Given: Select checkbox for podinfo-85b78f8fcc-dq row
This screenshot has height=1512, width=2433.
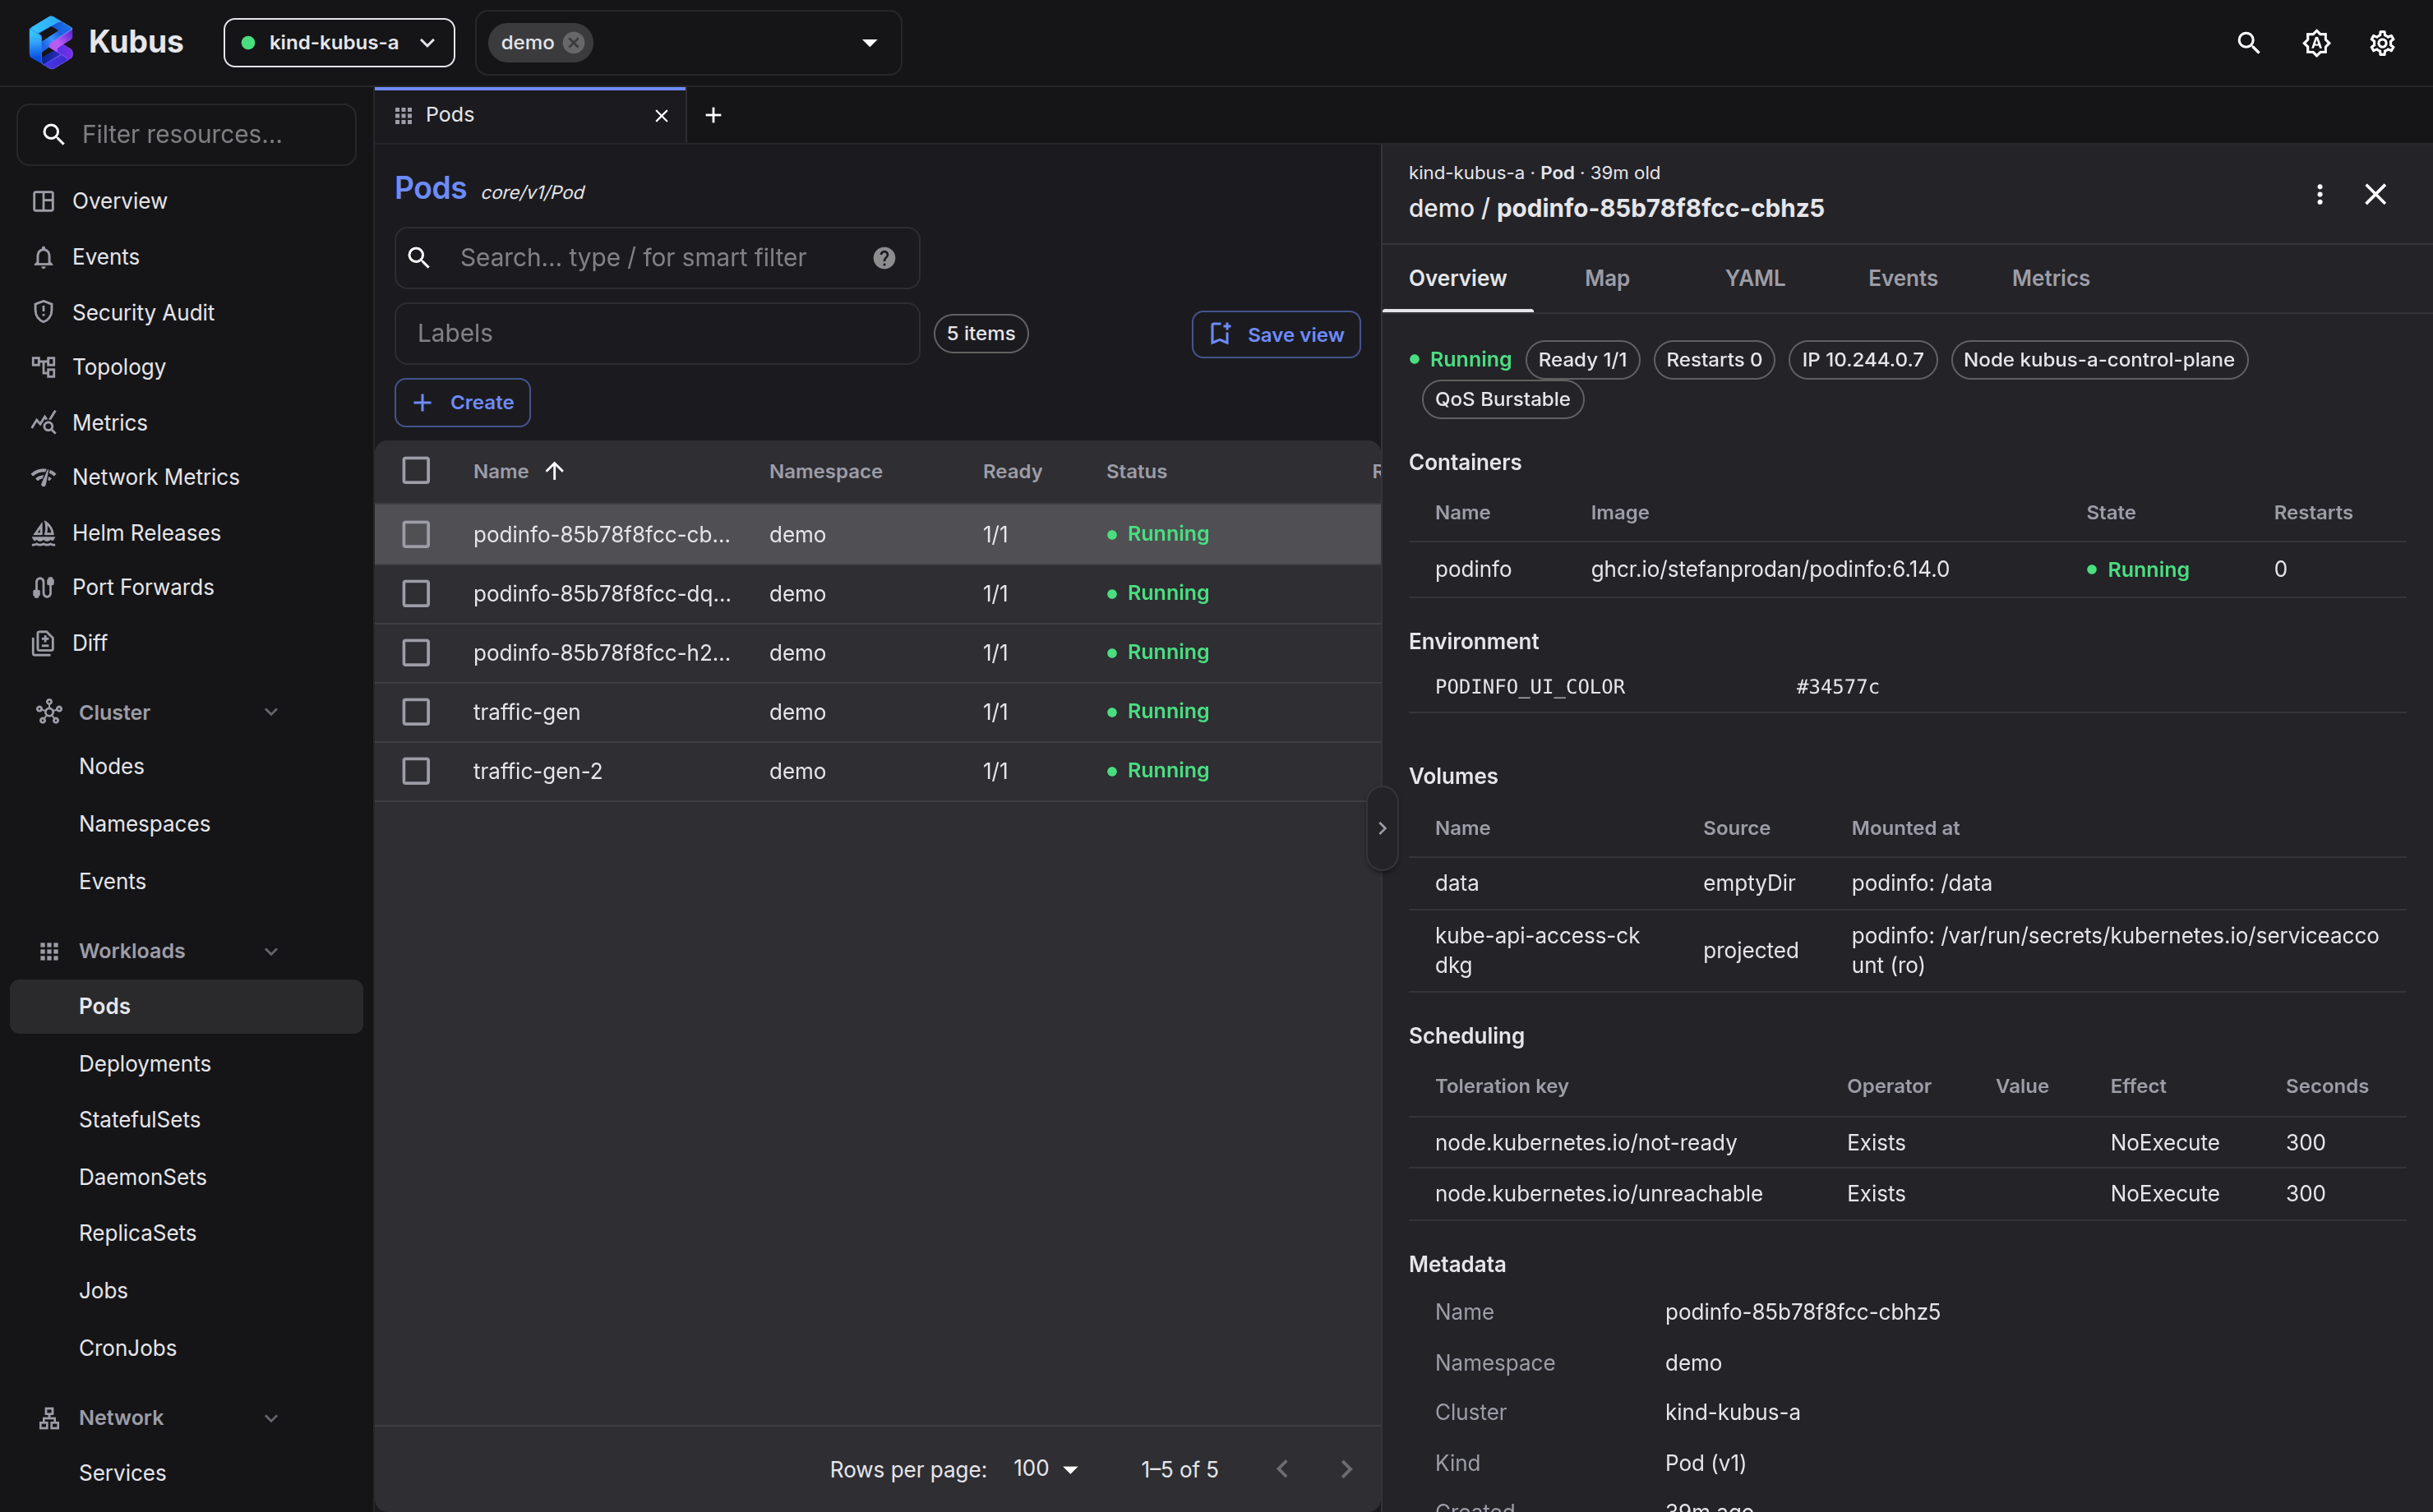Looking at the screenshot, I should pyautogui.click(x=416, y=594).
